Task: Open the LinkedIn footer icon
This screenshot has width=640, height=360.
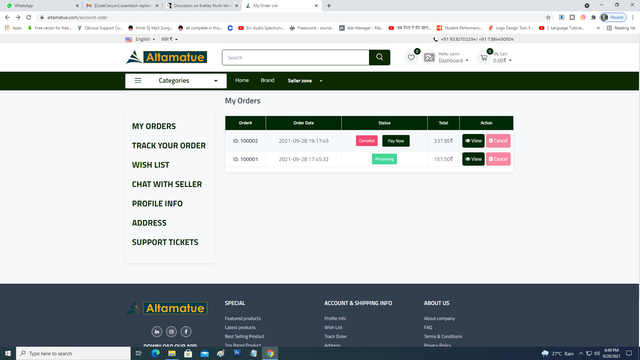Action: point(157,331)
